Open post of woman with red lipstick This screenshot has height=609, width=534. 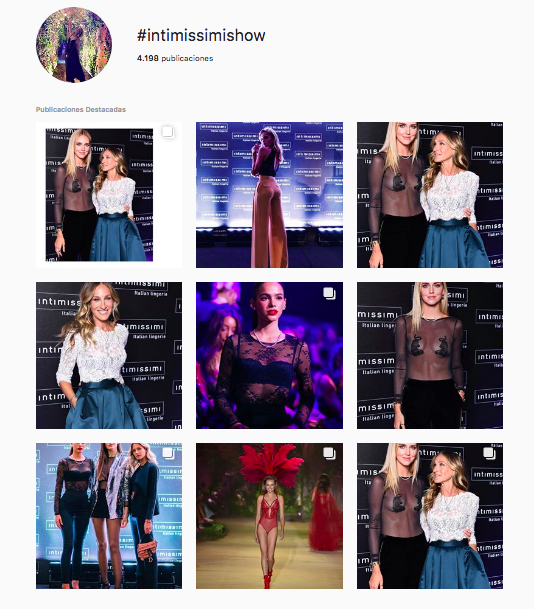click(x=269, y=355)
